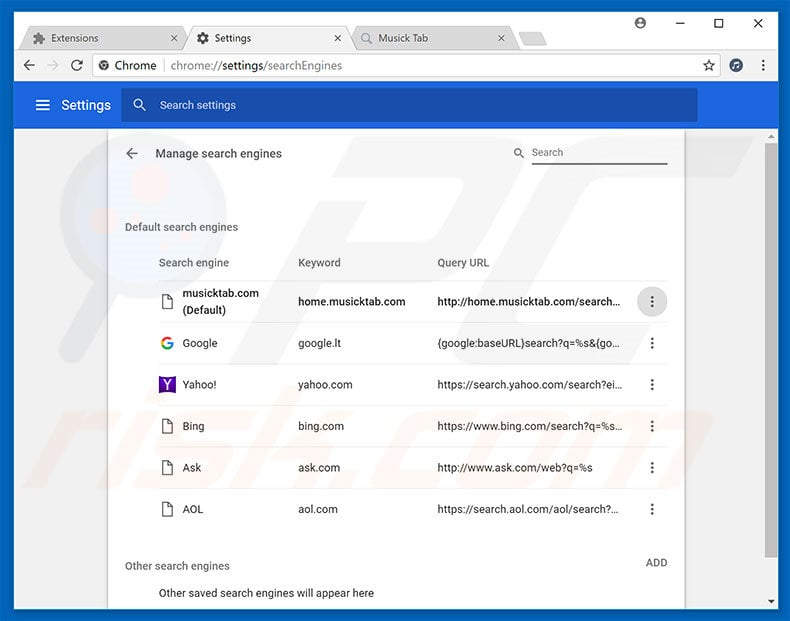This screenshot has height=621, width=790.
Task: Select the Yahoo! engine name
Action: pyautogui.click(x=199, y=385)
